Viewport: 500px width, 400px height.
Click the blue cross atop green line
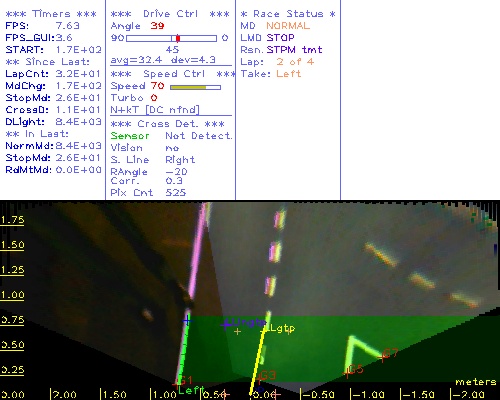tap(187, 321)
